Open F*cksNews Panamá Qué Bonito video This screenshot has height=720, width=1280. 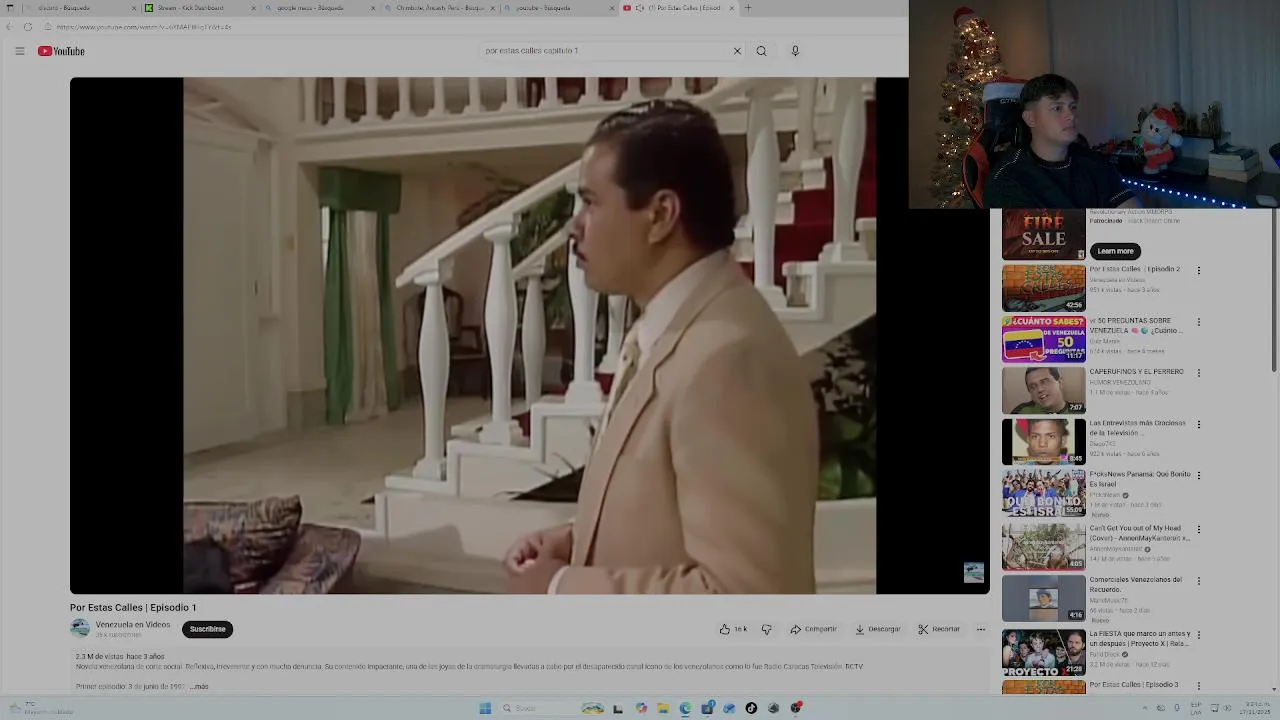[x=1043, y=493]
